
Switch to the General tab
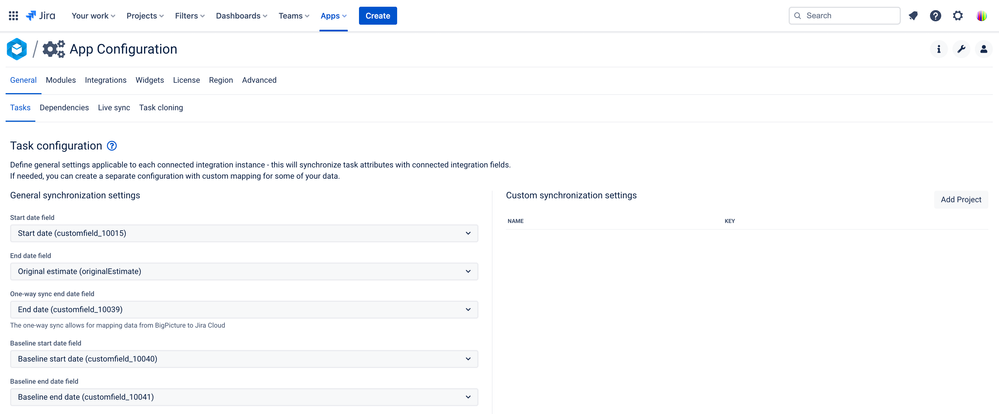(24, 80)
